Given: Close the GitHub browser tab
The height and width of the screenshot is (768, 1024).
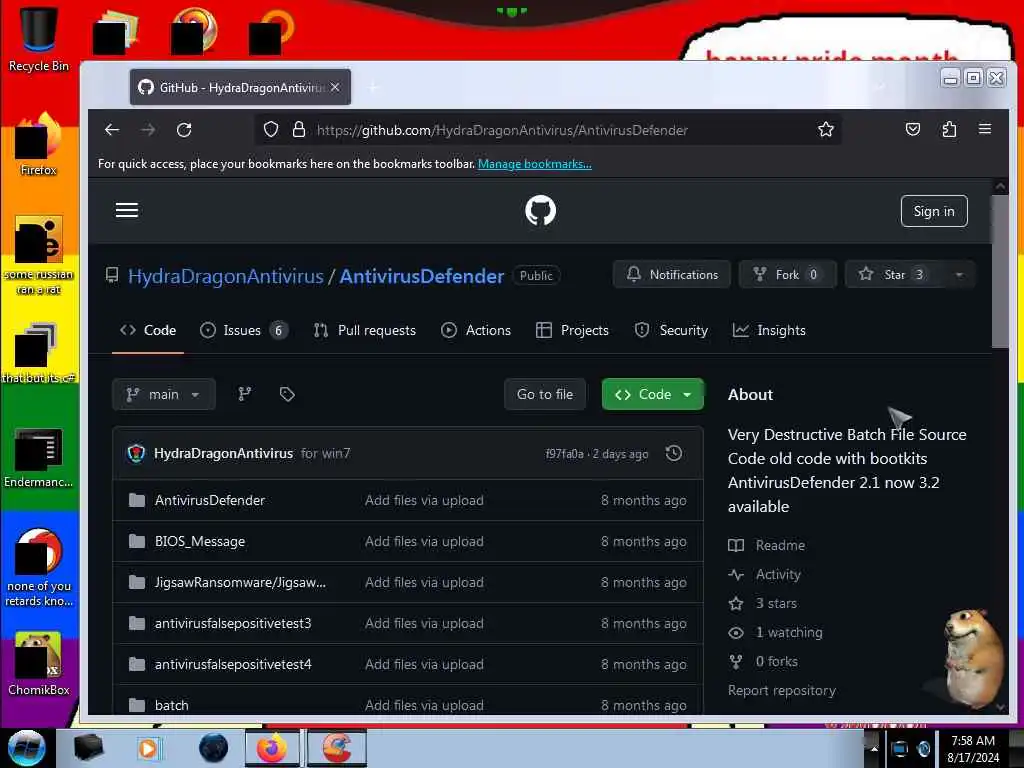Looking at the screenshot, I should 335,87.
